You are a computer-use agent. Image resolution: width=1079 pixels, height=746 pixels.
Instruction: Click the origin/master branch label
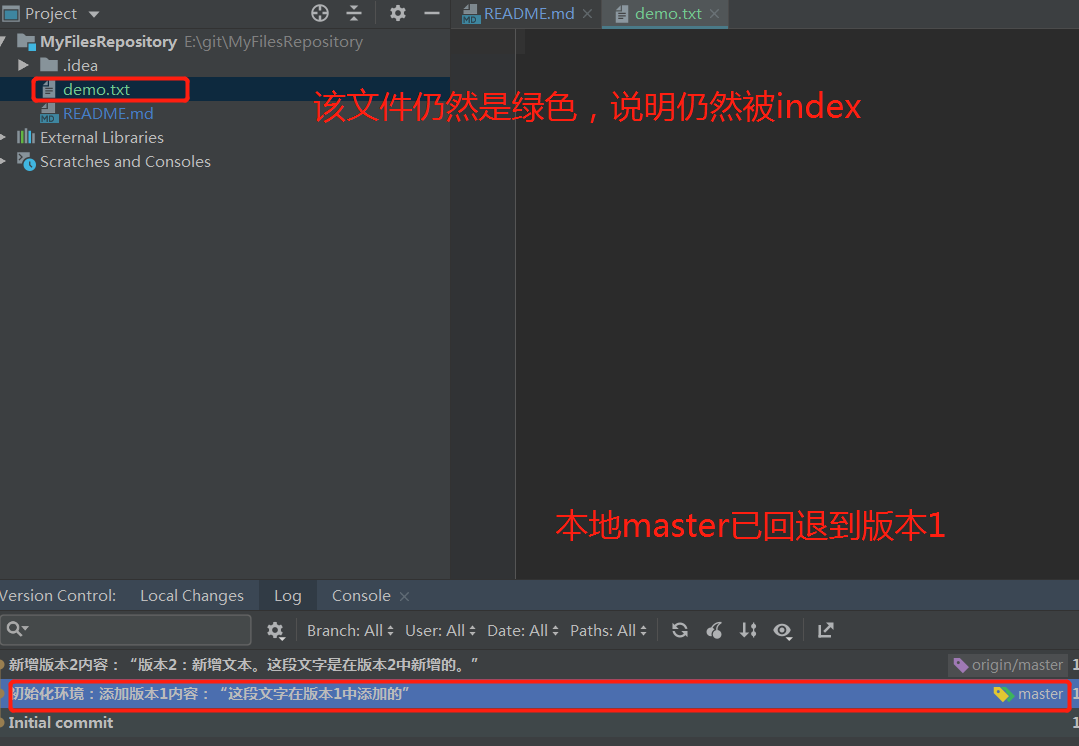1008,664
